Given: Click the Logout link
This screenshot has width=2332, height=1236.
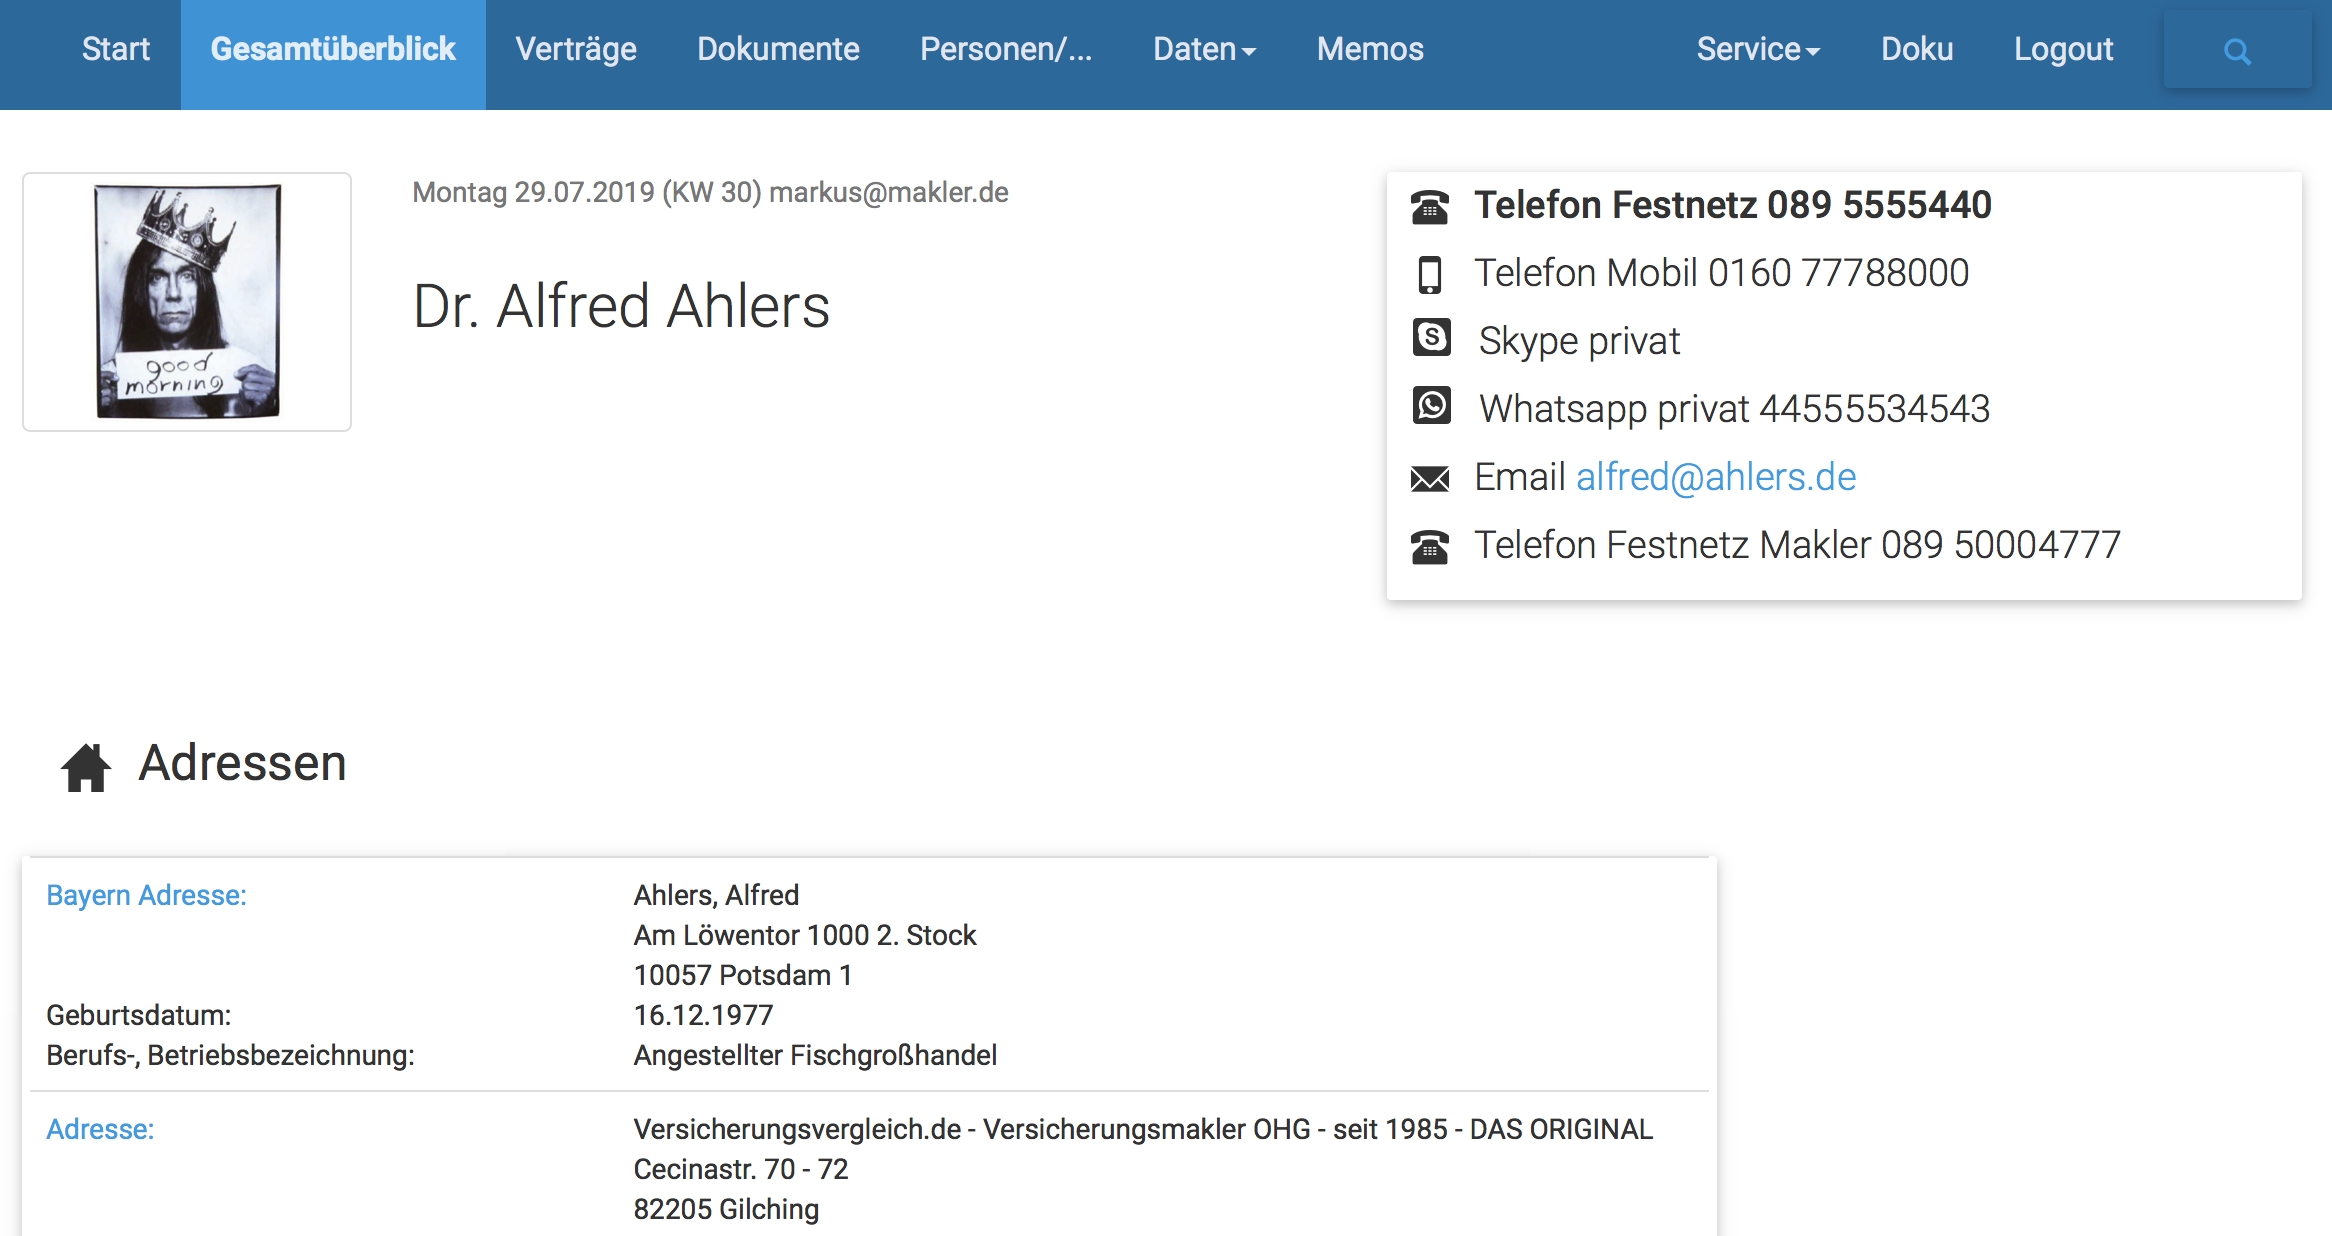Looking at the screenshot, I should [2063, 50].
